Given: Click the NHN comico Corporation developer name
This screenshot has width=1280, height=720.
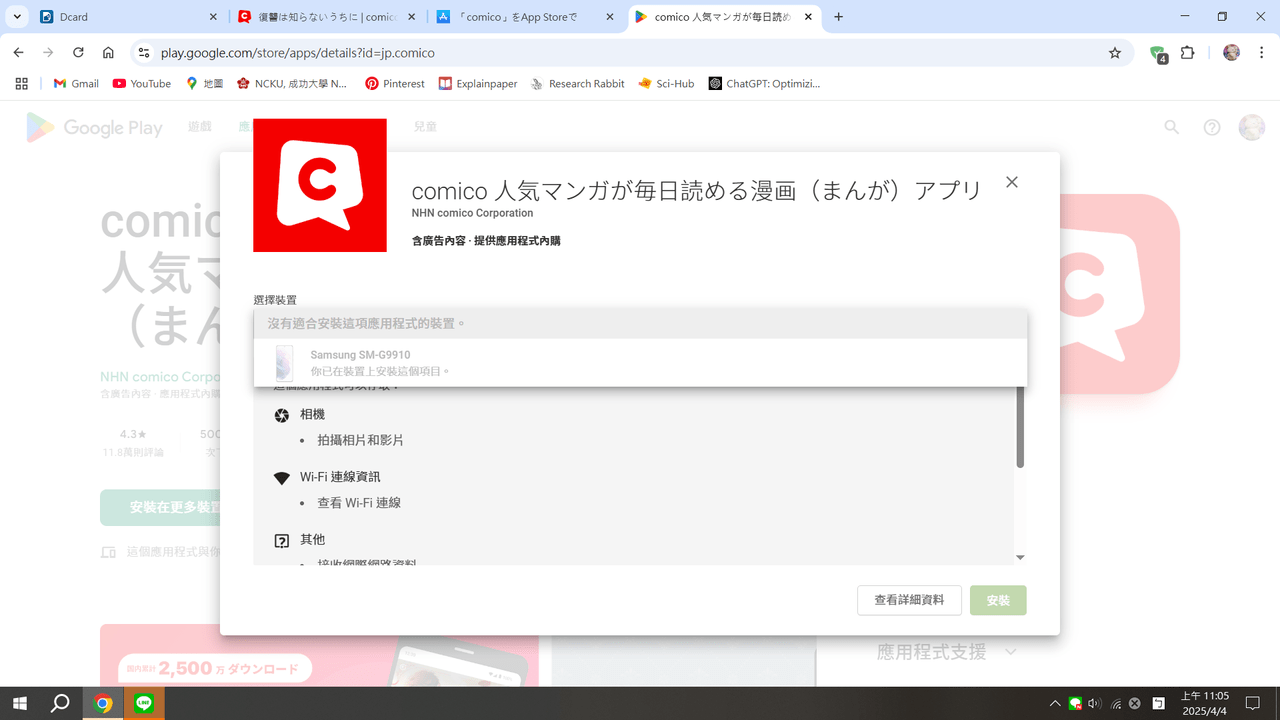Looking at the screenshot, I should tap(472, 213).
